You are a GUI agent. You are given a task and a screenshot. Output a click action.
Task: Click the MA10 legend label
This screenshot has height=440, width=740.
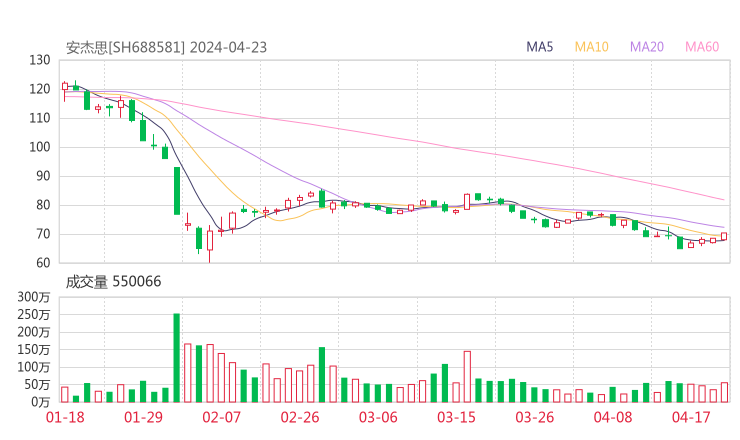(591, 47)
